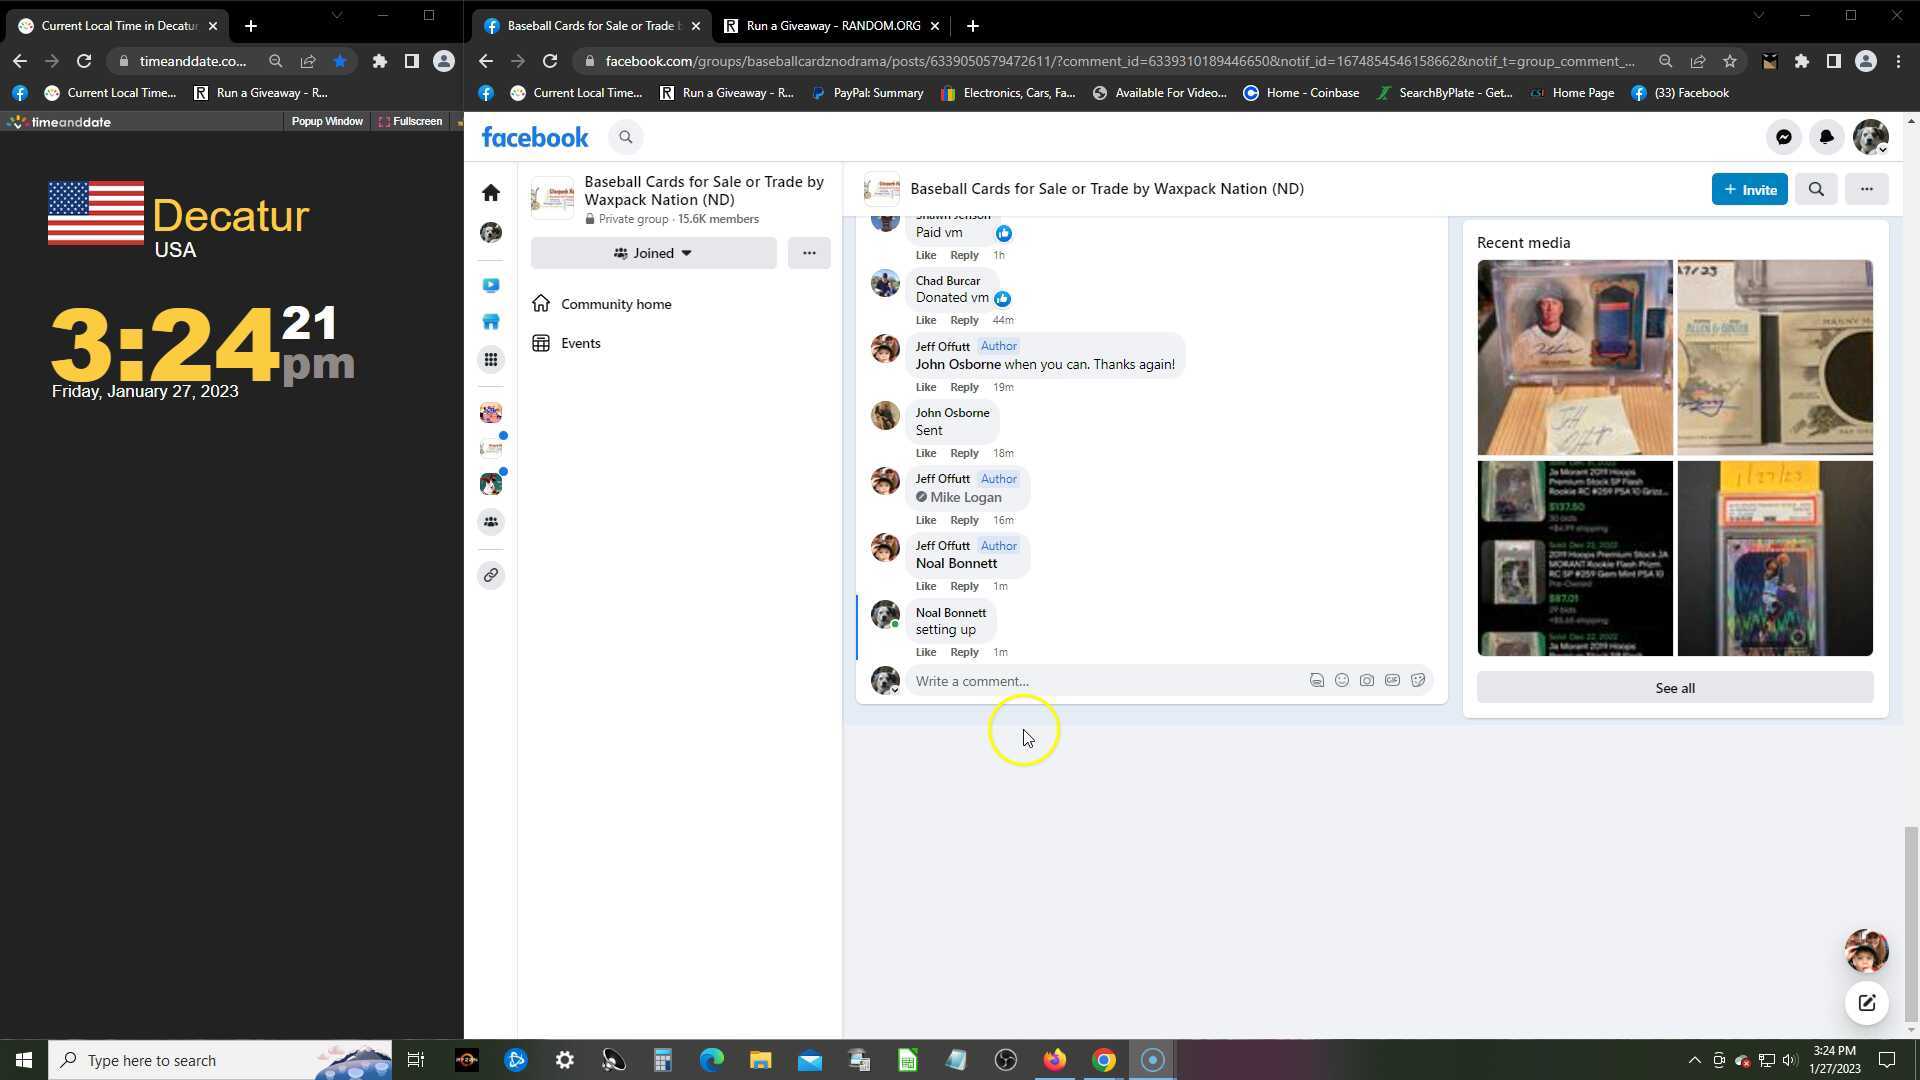Search within the group using magnifier button
1920x1080 pixels.
(1816, 189)
